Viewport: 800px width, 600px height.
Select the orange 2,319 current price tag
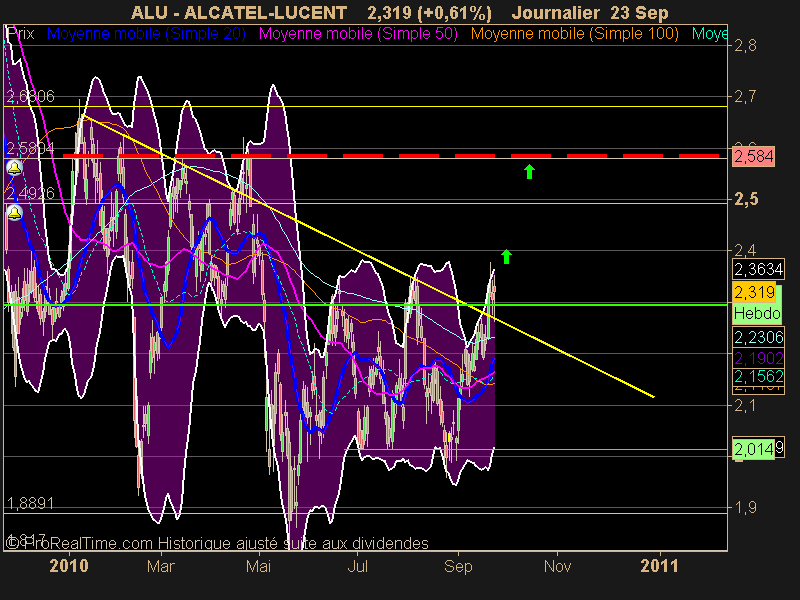click(x=754, y=292)
